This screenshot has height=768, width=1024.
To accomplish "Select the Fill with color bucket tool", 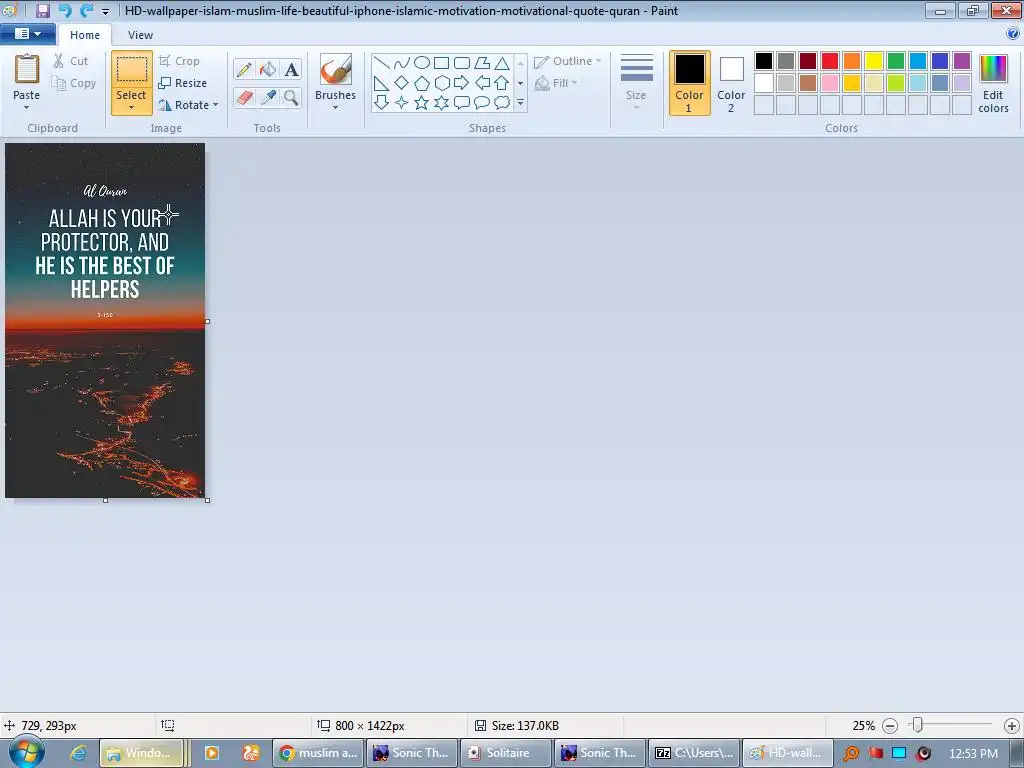I will pos(268,69).
